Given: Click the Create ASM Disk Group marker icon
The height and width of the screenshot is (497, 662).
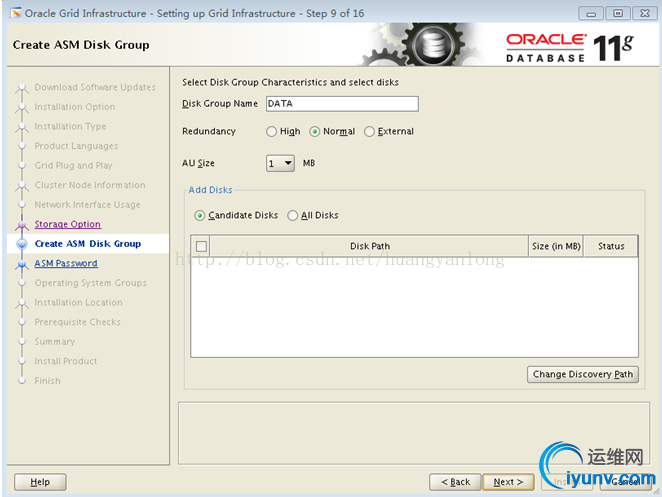Looking at the screenshot, I should (22, 244).
